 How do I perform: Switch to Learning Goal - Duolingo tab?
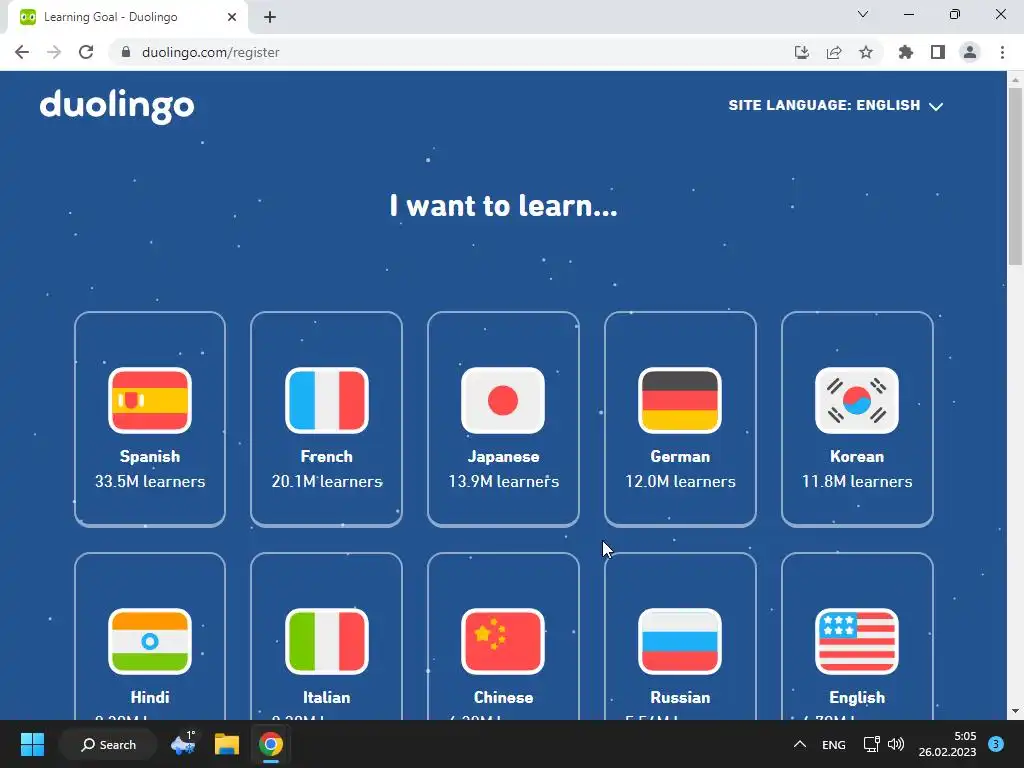point(110,17)
